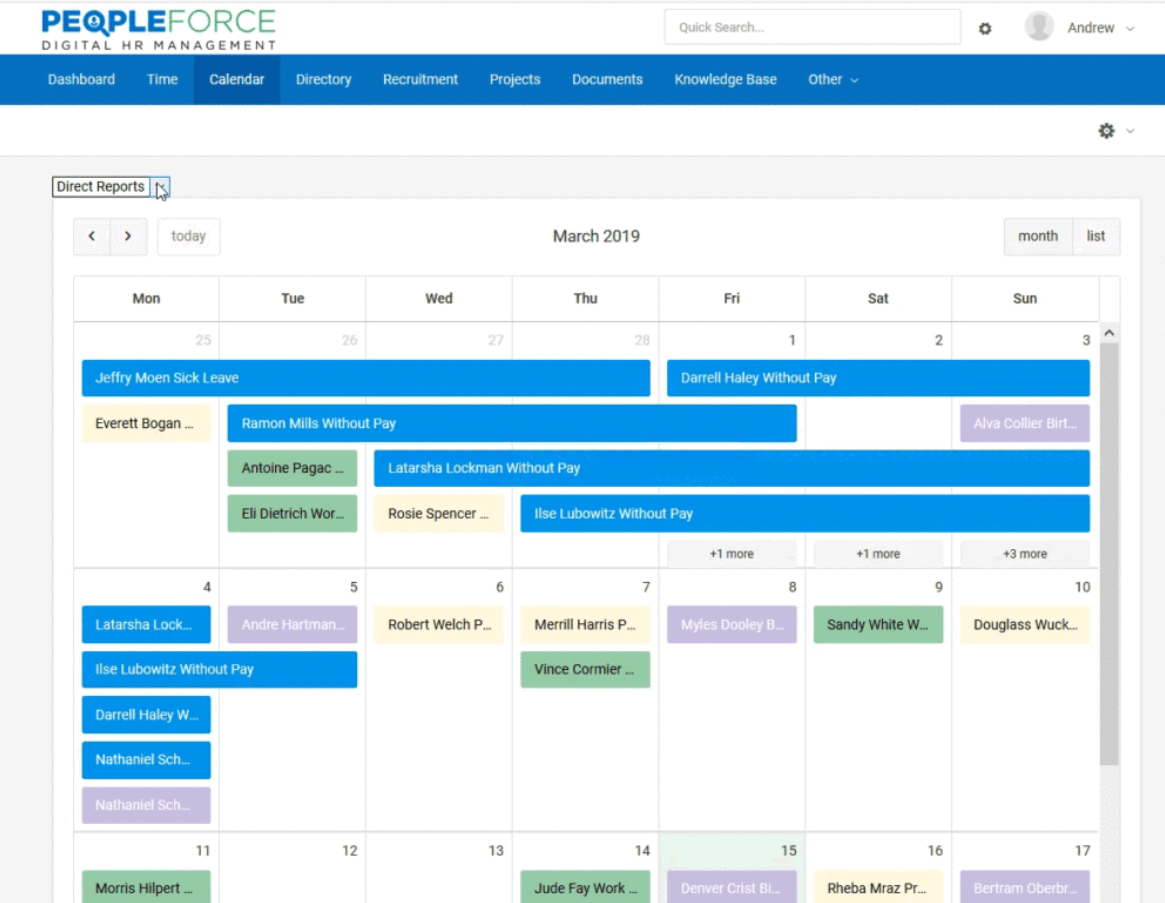The width and height of the screenshot is (1165, 903).
Task: Switch to list view
Action: coord(1096,236)
